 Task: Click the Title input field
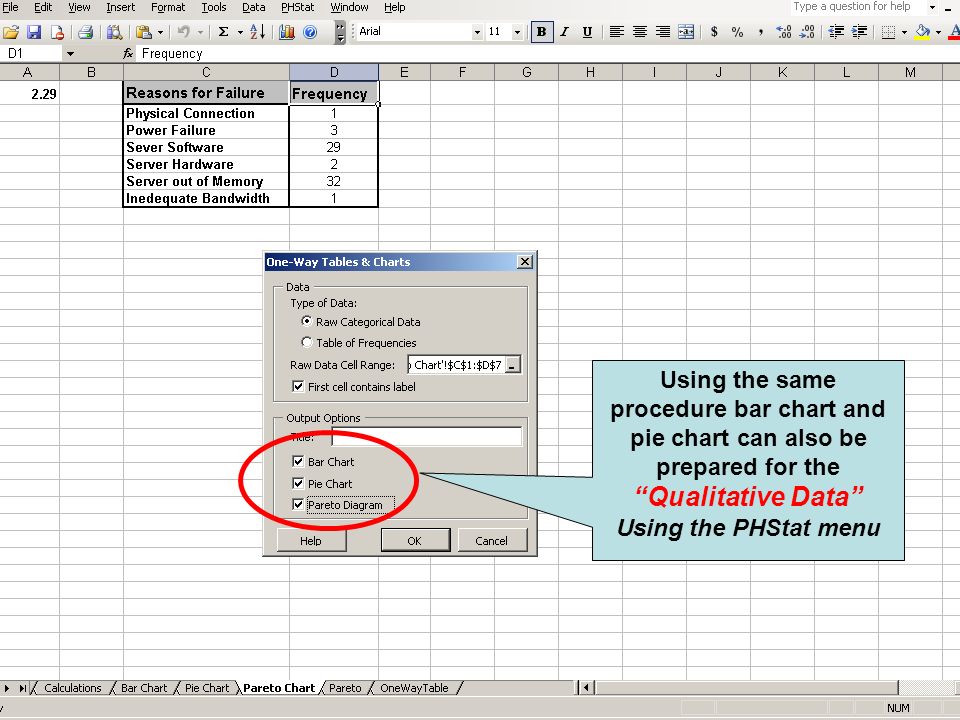pyautogui.click(x=427, y=437)
